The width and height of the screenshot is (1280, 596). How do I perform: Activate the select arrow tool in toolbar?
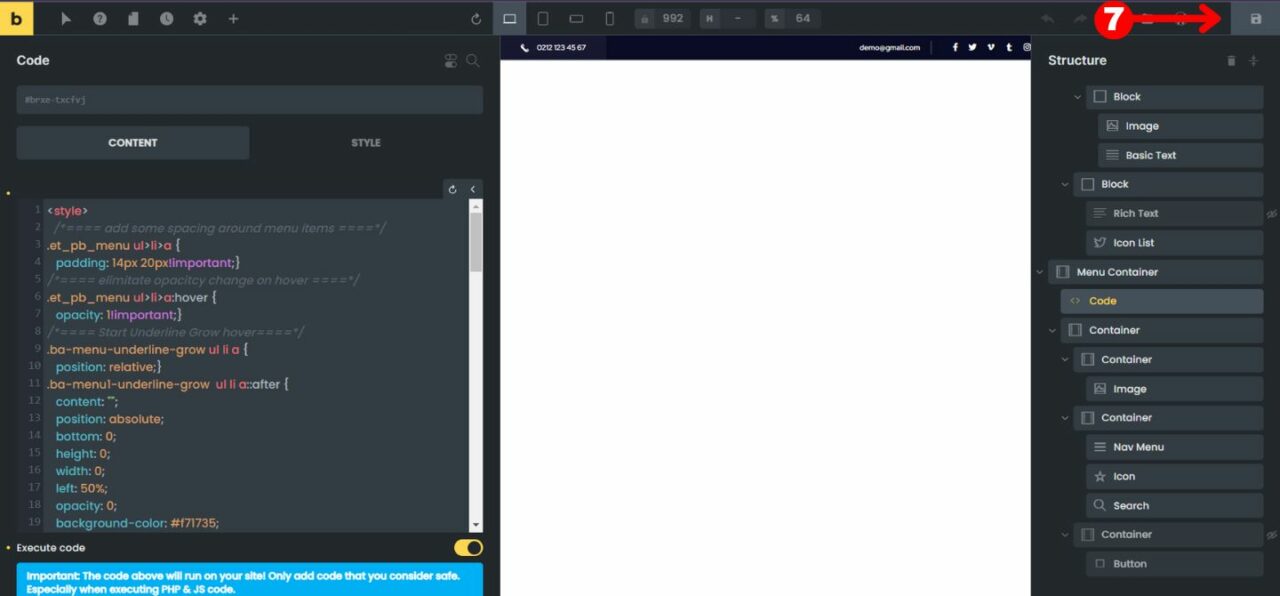click(x=66, y=18)
